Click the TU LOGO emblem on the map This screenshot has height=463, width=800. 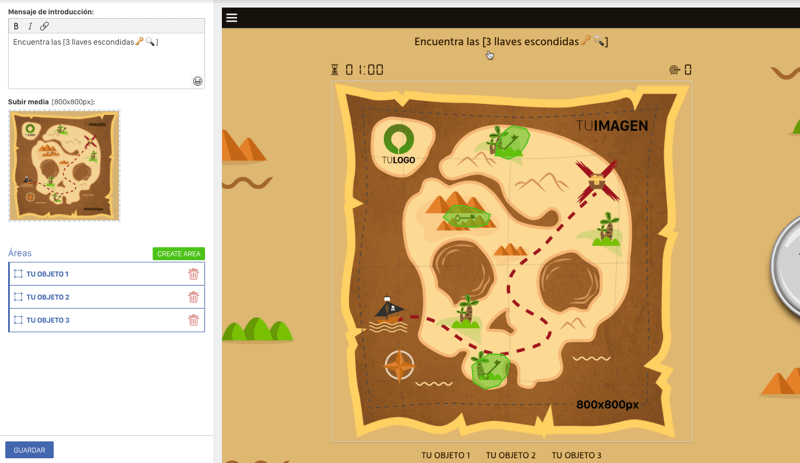tap(399, 145)
